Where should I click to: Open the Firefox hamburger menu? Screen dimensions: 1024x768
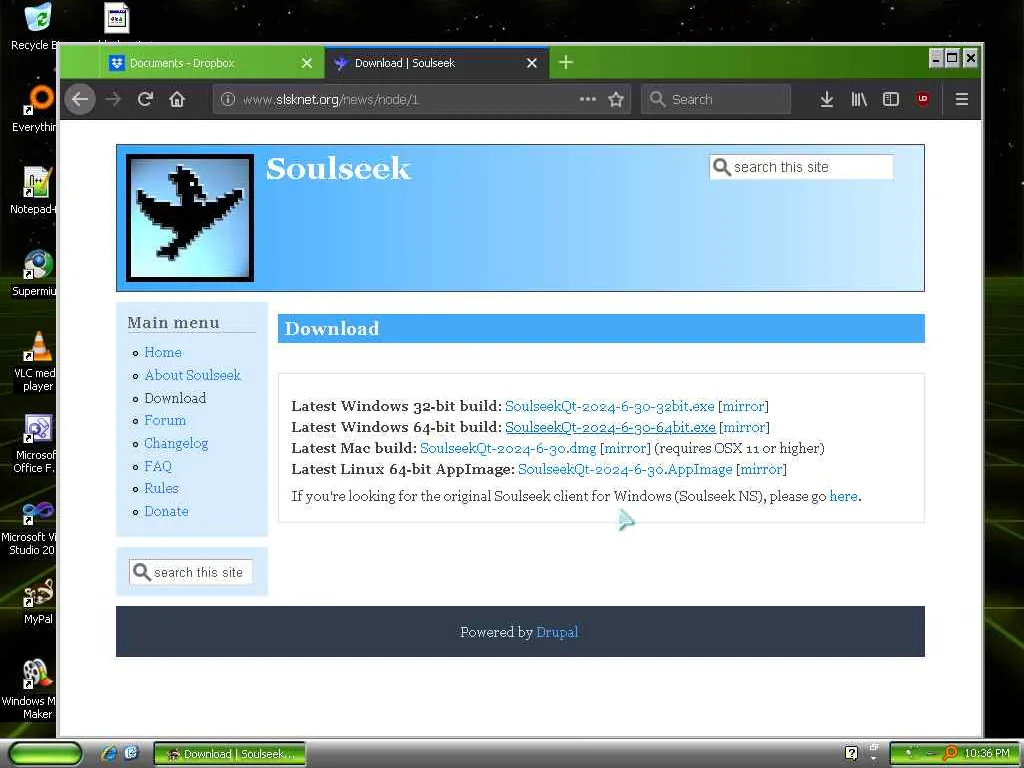pyautogui.click(x=961, y=99)
